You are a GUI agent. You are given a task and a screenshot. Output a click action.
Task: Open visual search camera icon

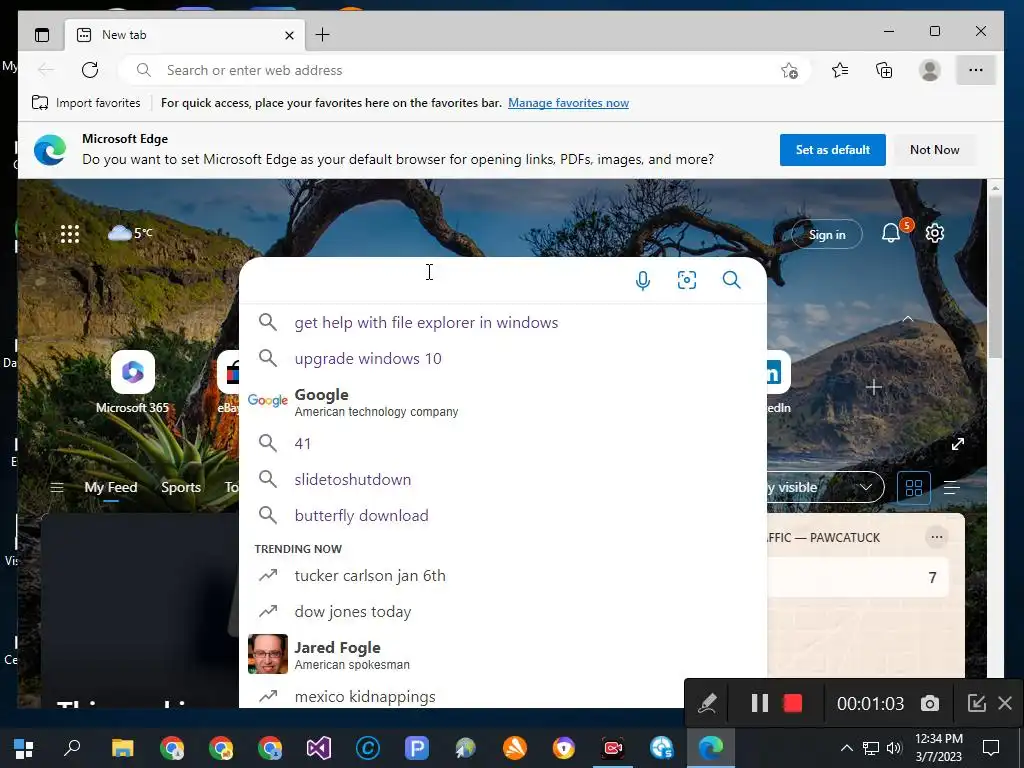[687, 280]
